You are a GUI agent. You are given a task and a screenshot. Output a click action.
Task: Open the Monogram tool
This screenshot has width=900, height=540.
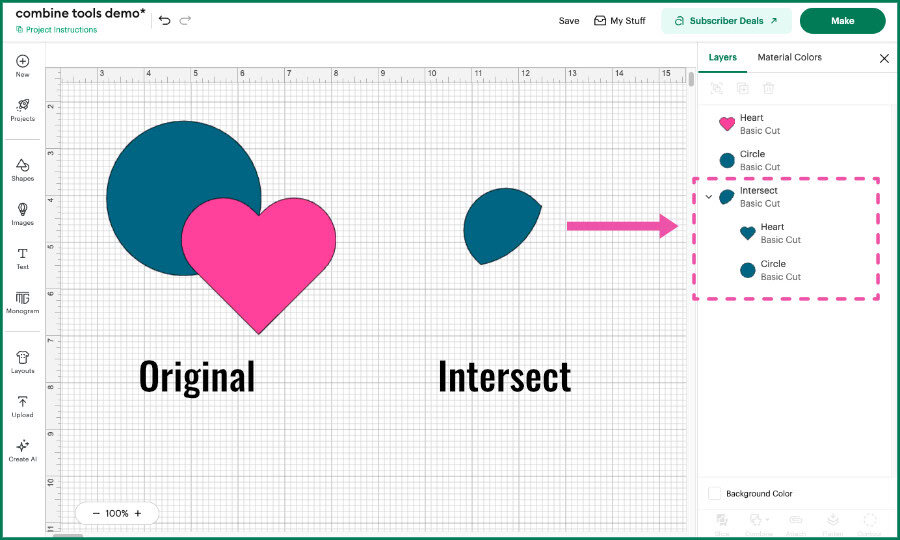pos(22,302)
